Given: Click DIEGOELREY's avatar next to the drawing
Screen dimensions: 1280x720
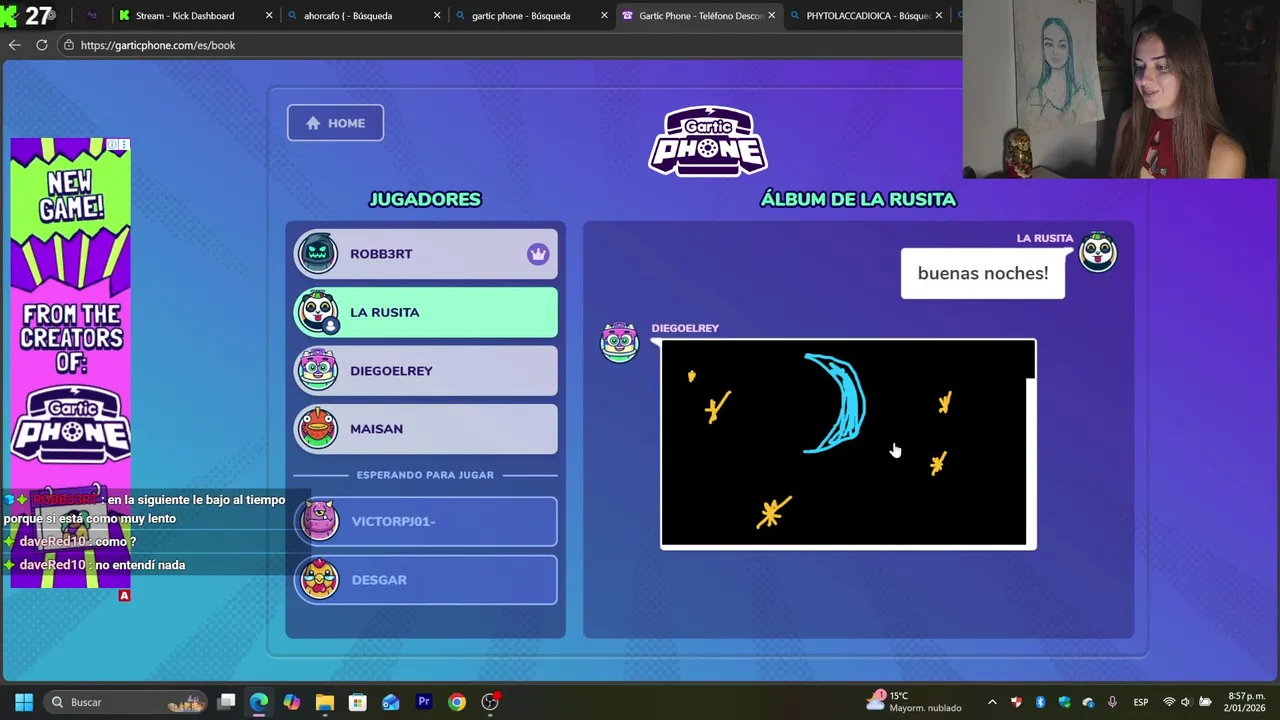Looking at the screenshot, I should click(619, 343).
